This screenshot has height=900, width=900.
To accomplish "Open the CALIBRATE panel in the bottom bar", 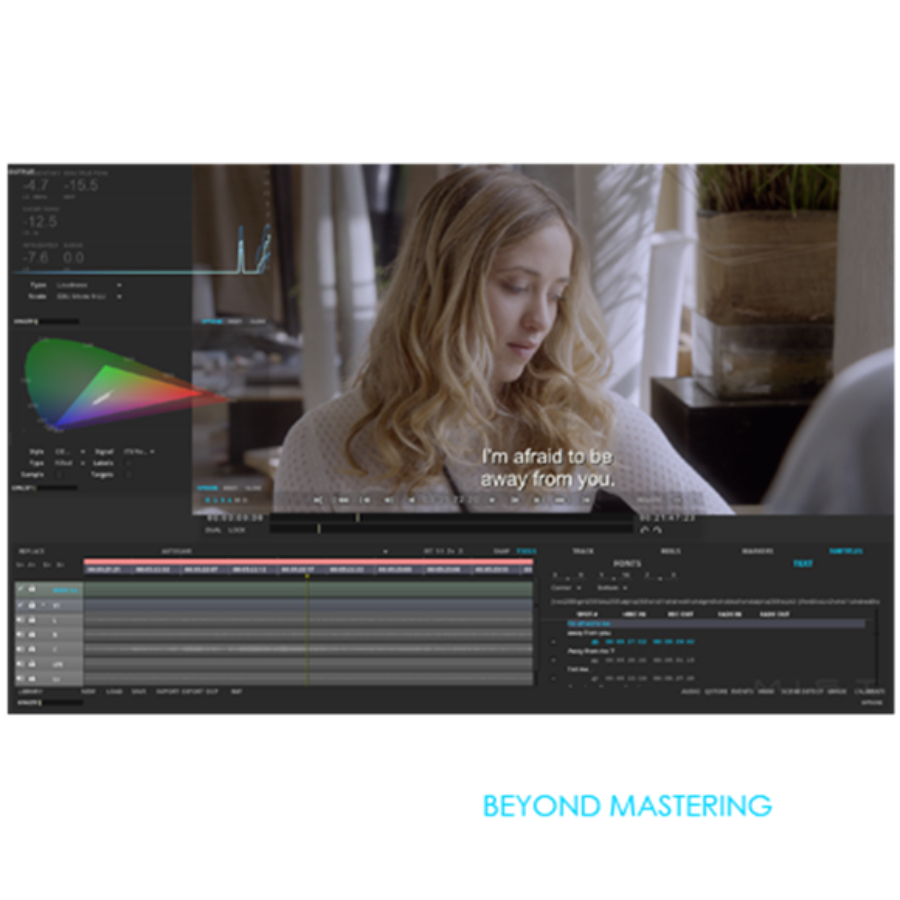I will 870,692.
